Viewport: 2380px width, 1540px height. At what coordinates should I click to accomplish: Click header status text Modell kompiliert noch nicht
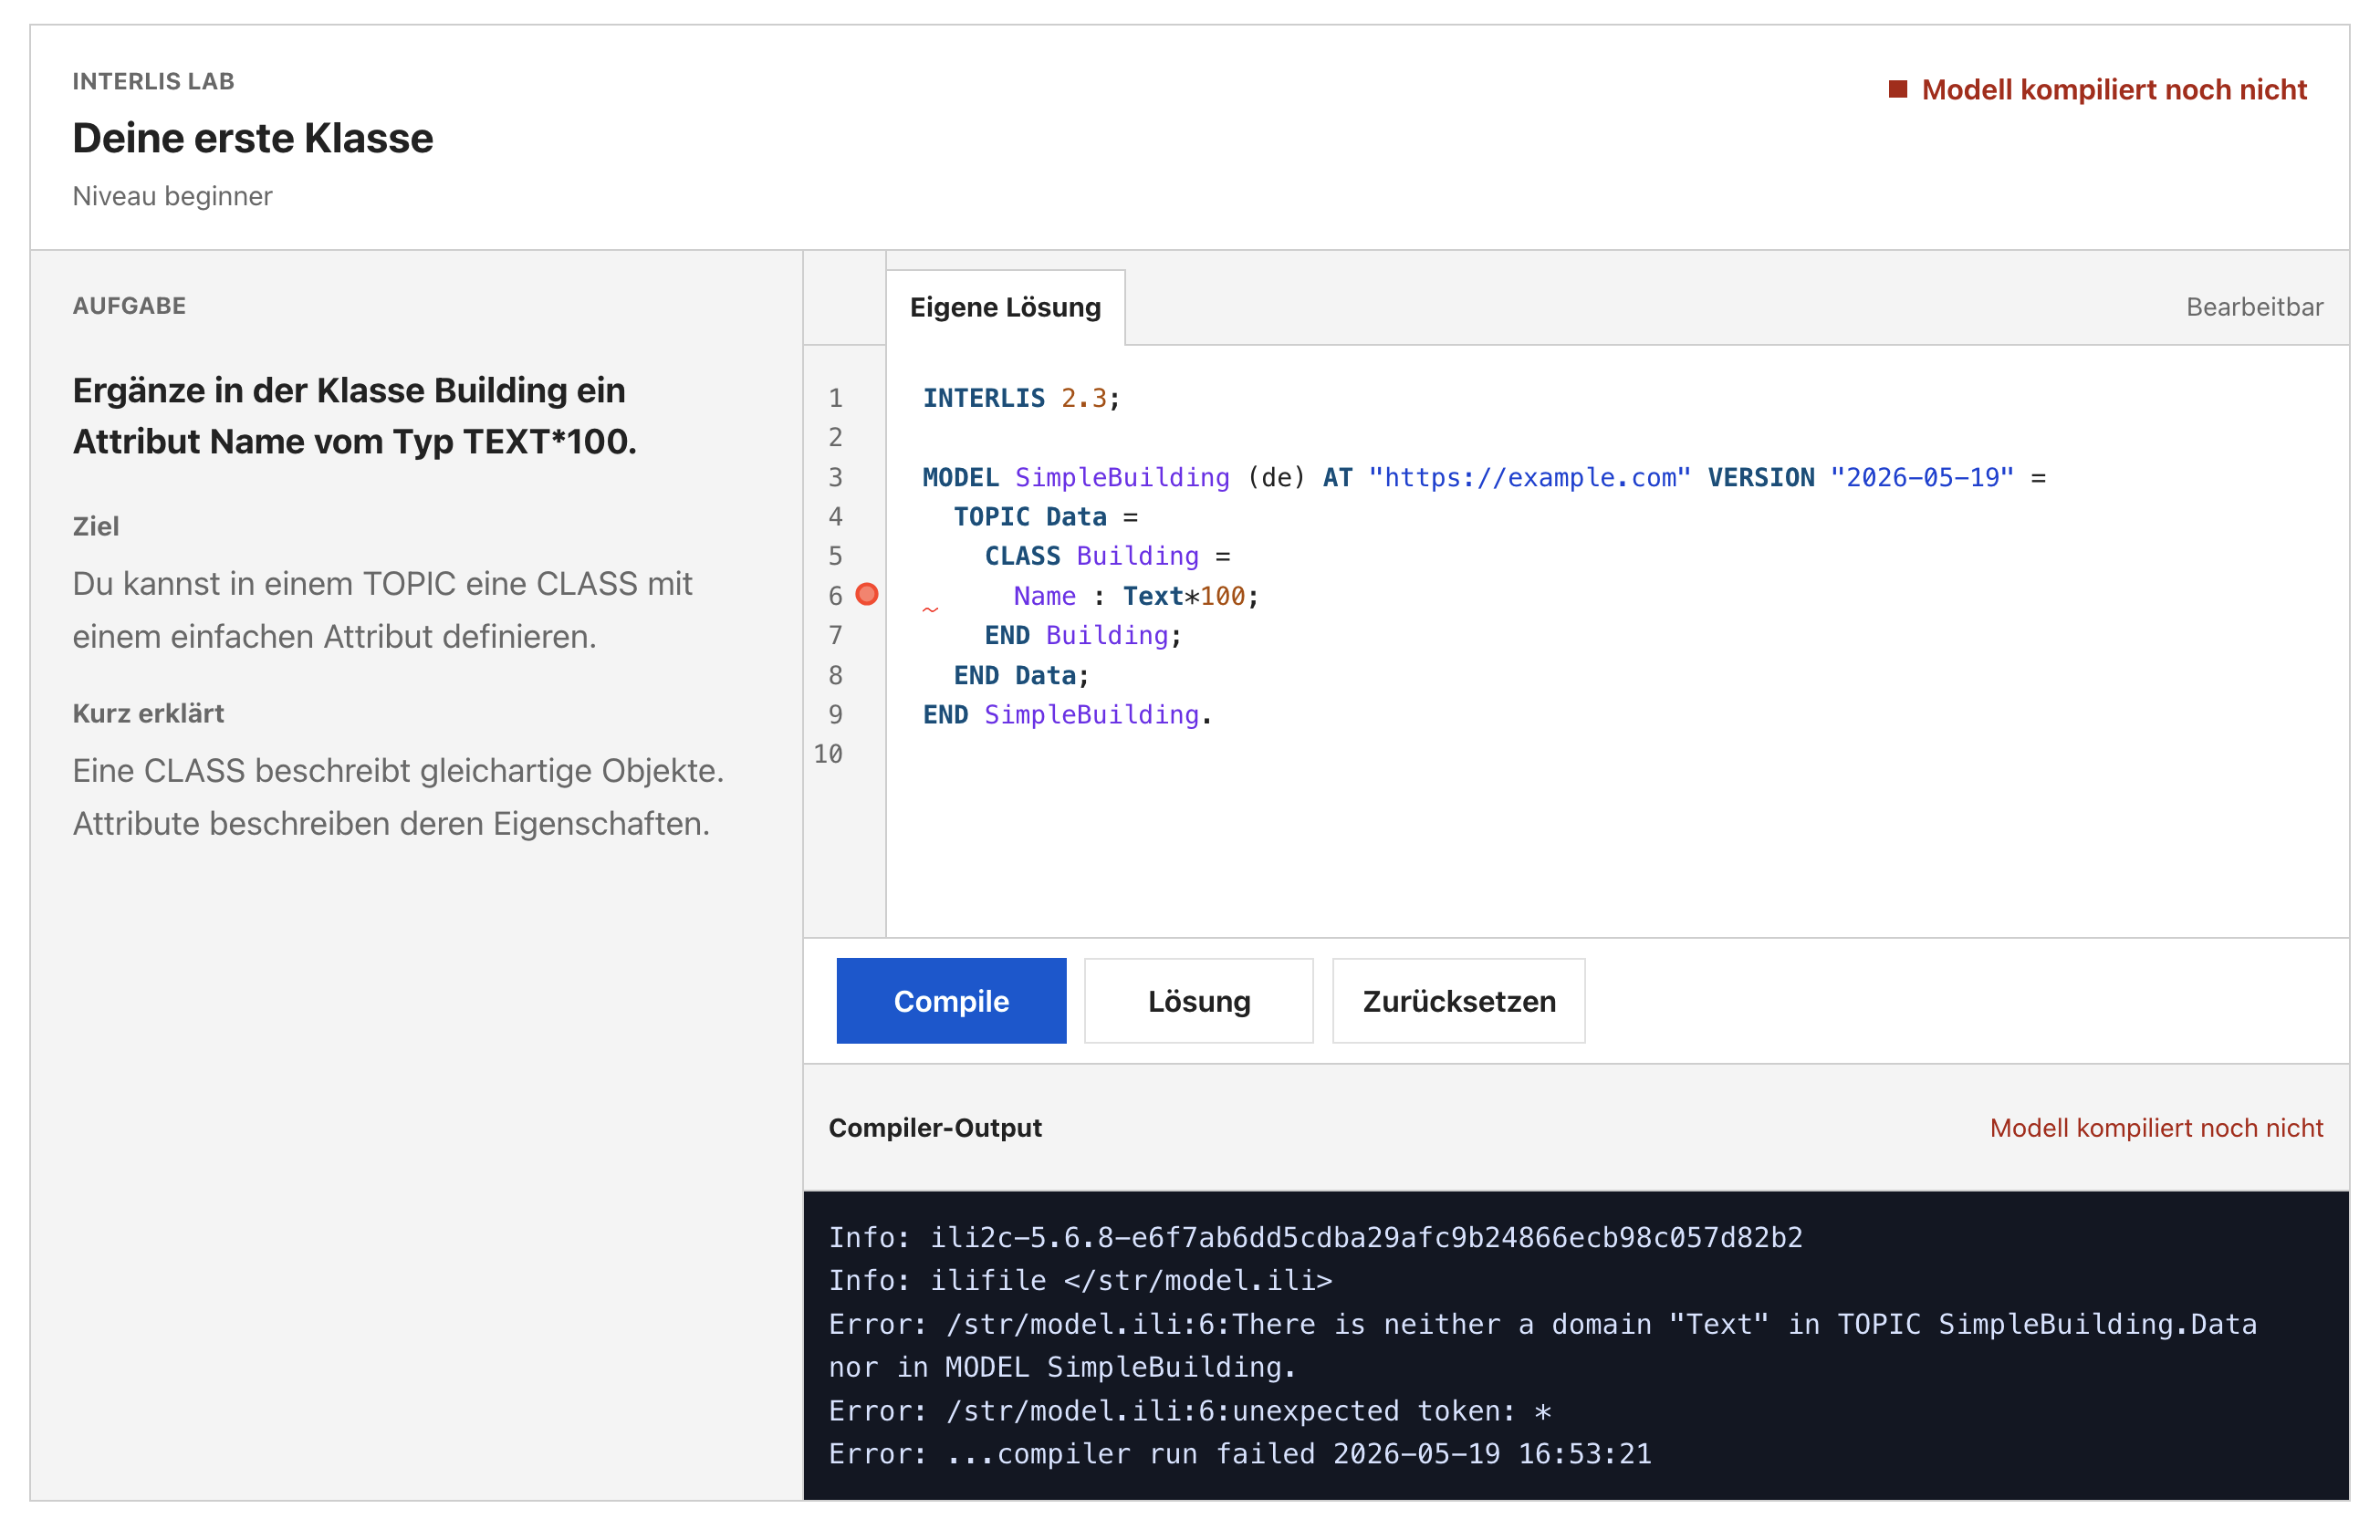2114,89
